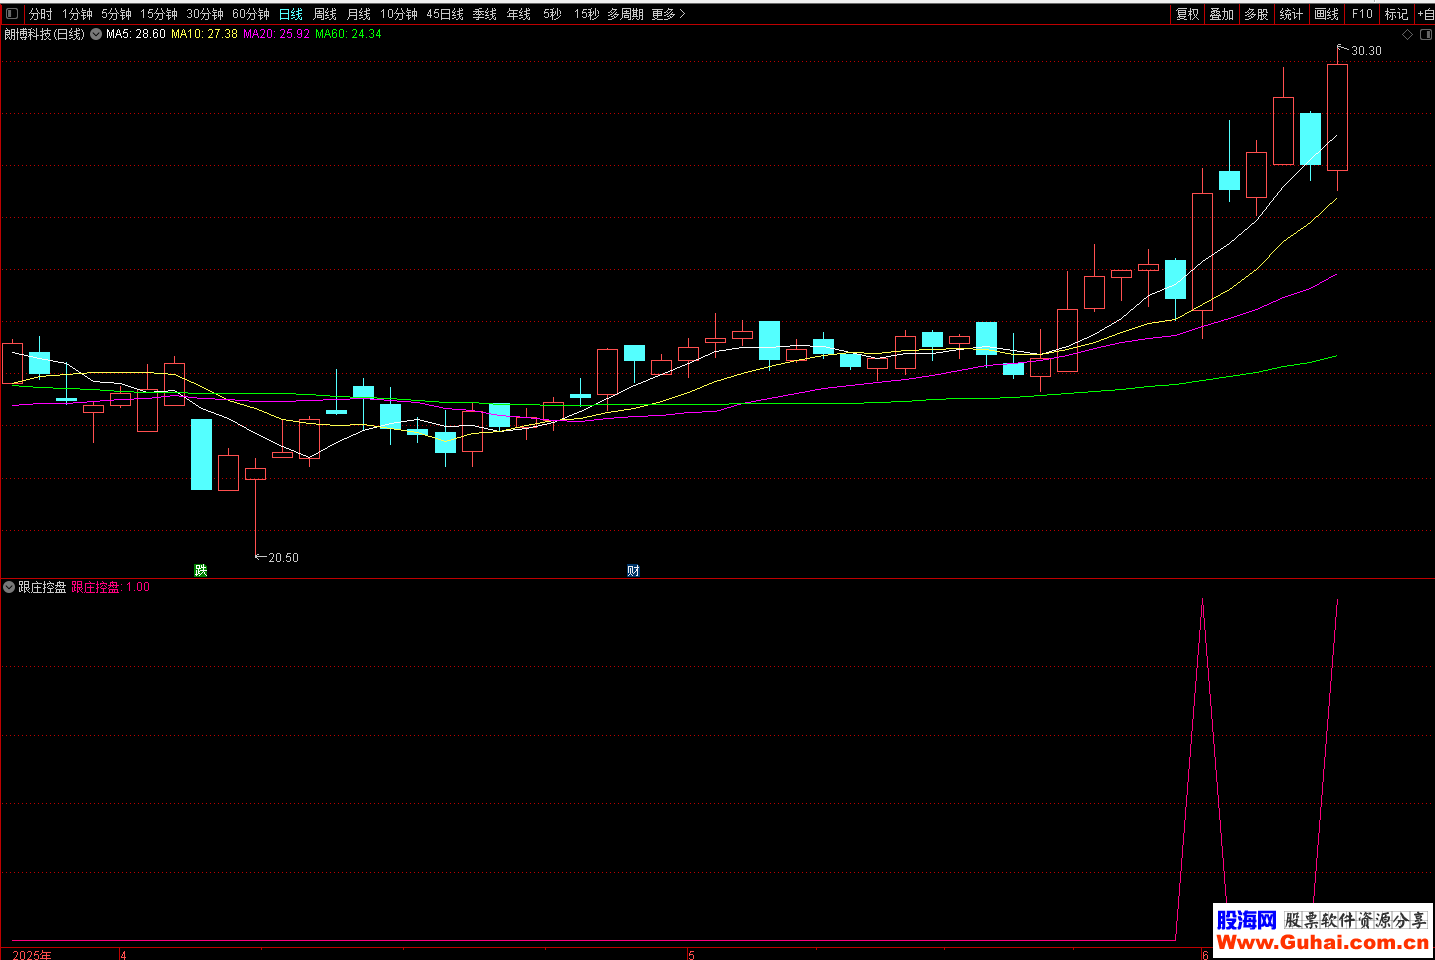The image size is (1435, 960).
Task: Click the white 跟庄控盘 indicator title
Action: click(x=42, y=587)
